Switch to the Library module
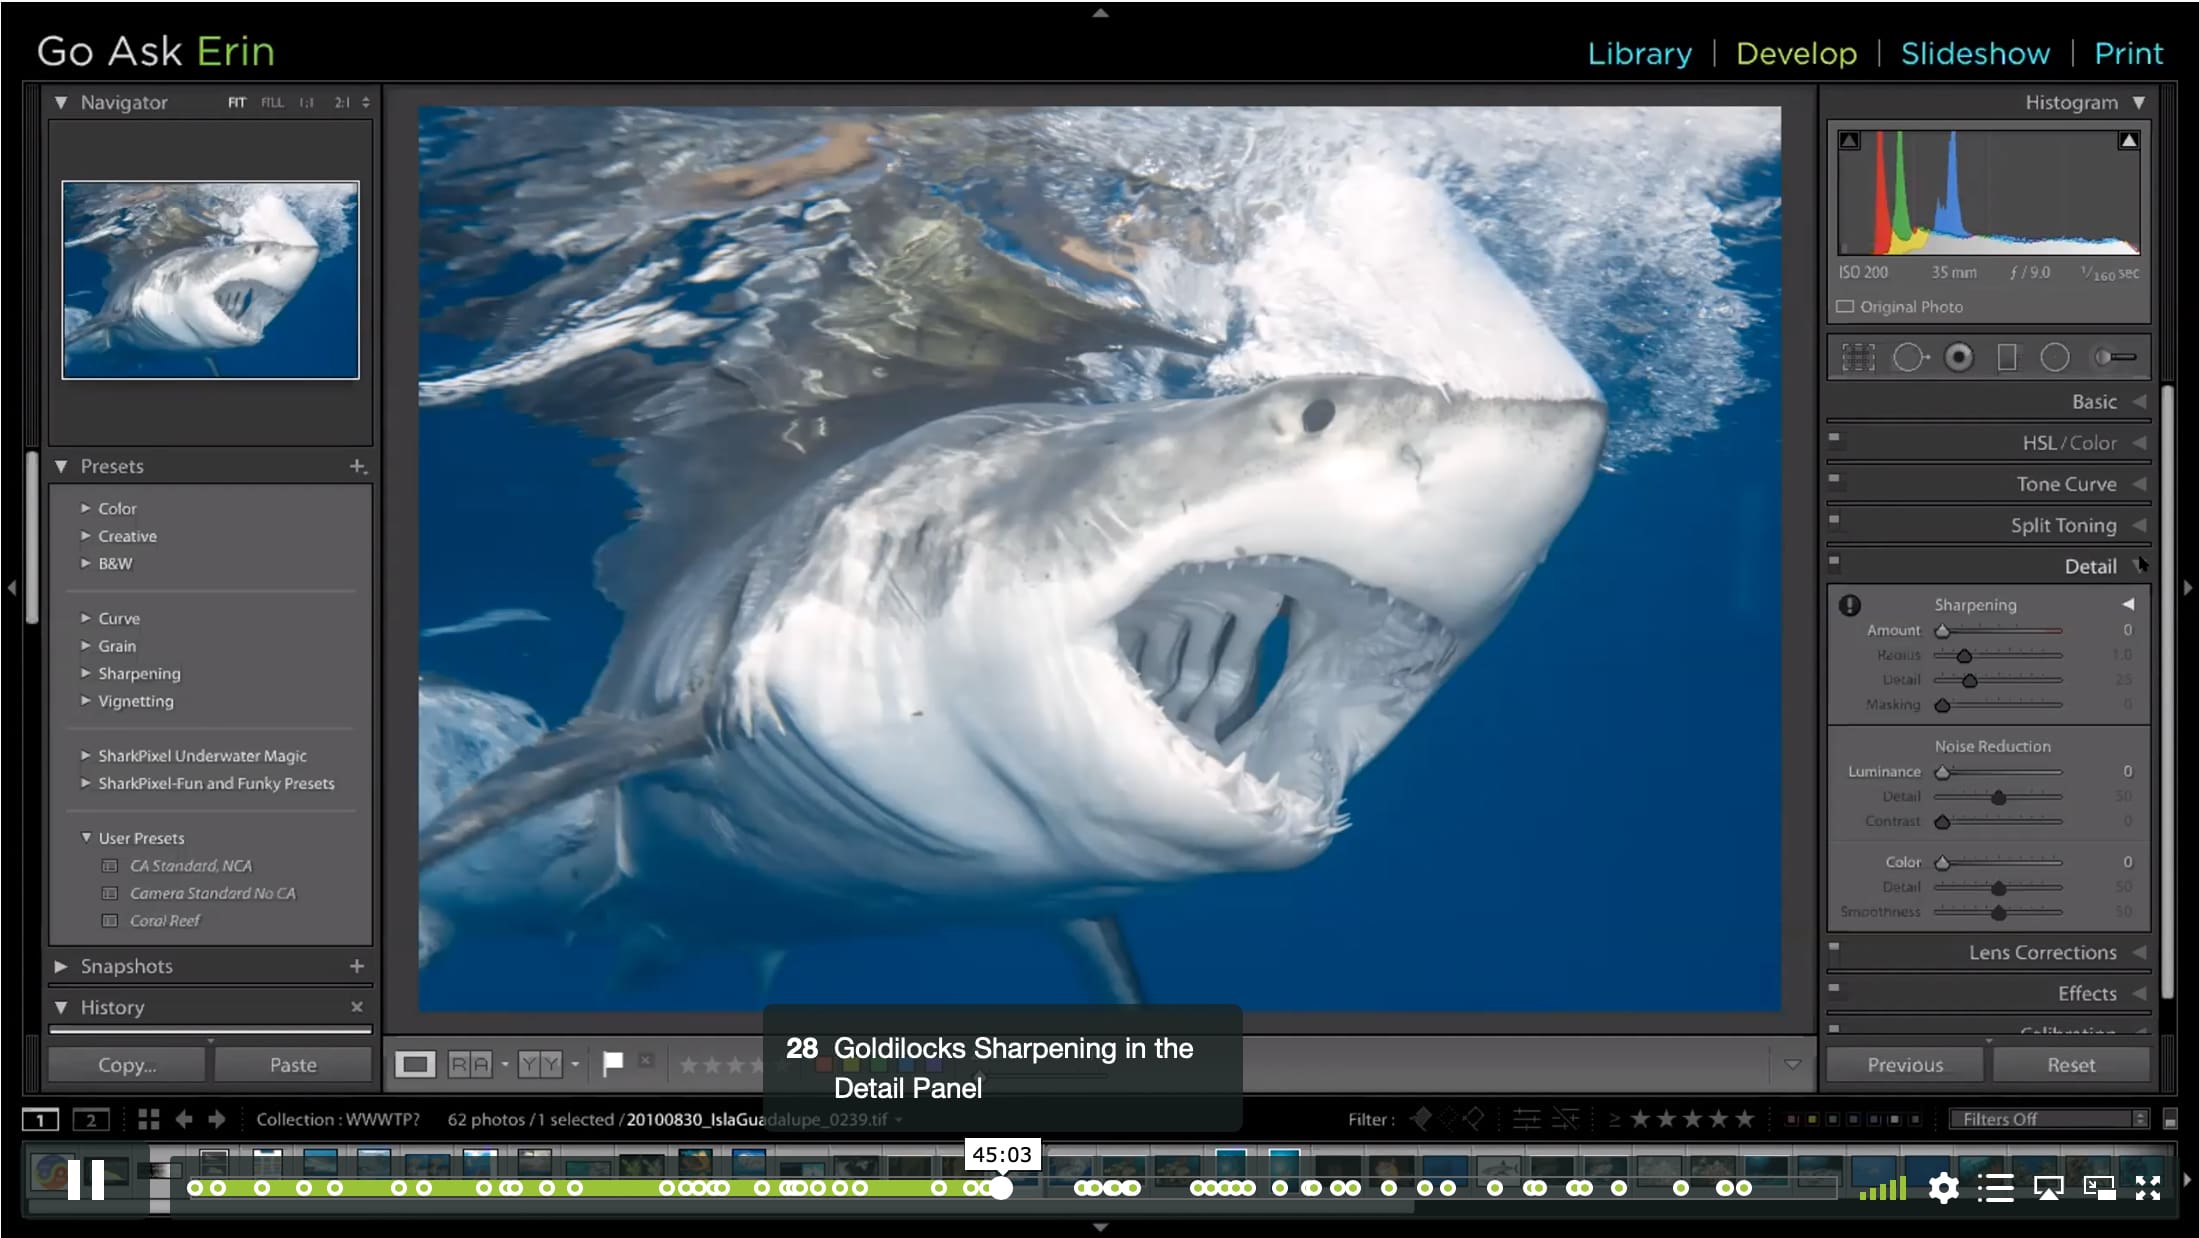The width and height of the screenshot is (2199, 1238). 1640,53
